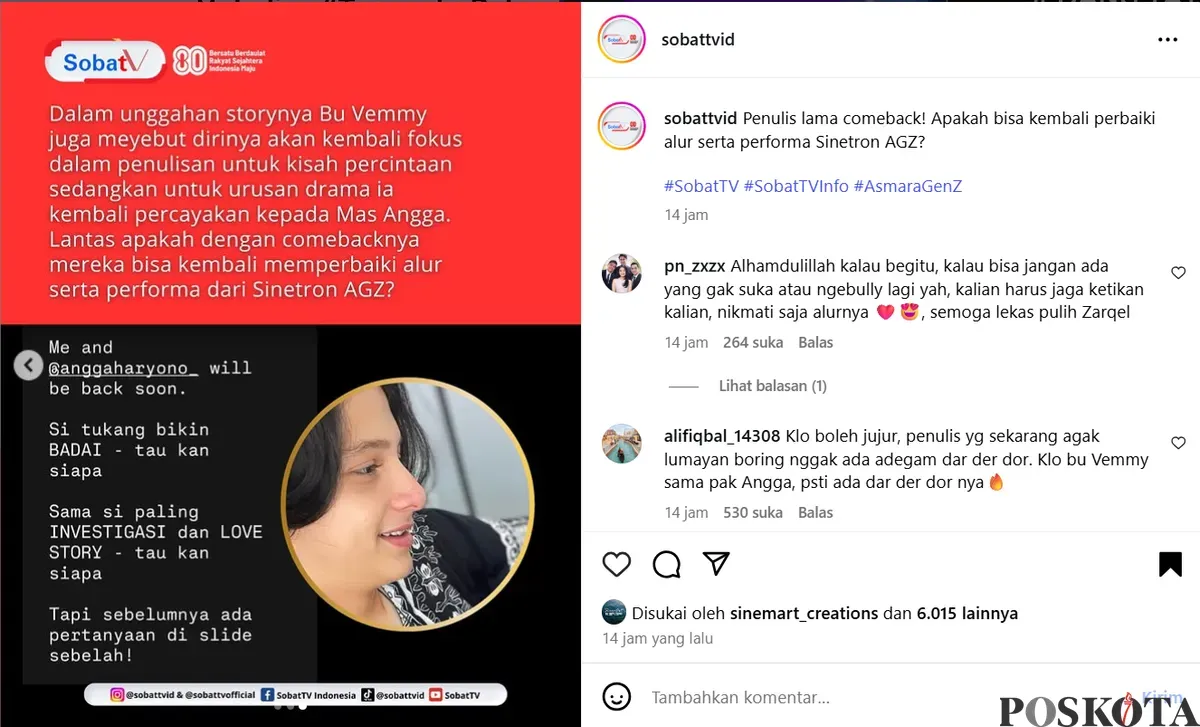Image resolution: width=1200 pixels, height=727 pixels.
Task: Like the post with the heart icon
Action: (x=617, y=564)
